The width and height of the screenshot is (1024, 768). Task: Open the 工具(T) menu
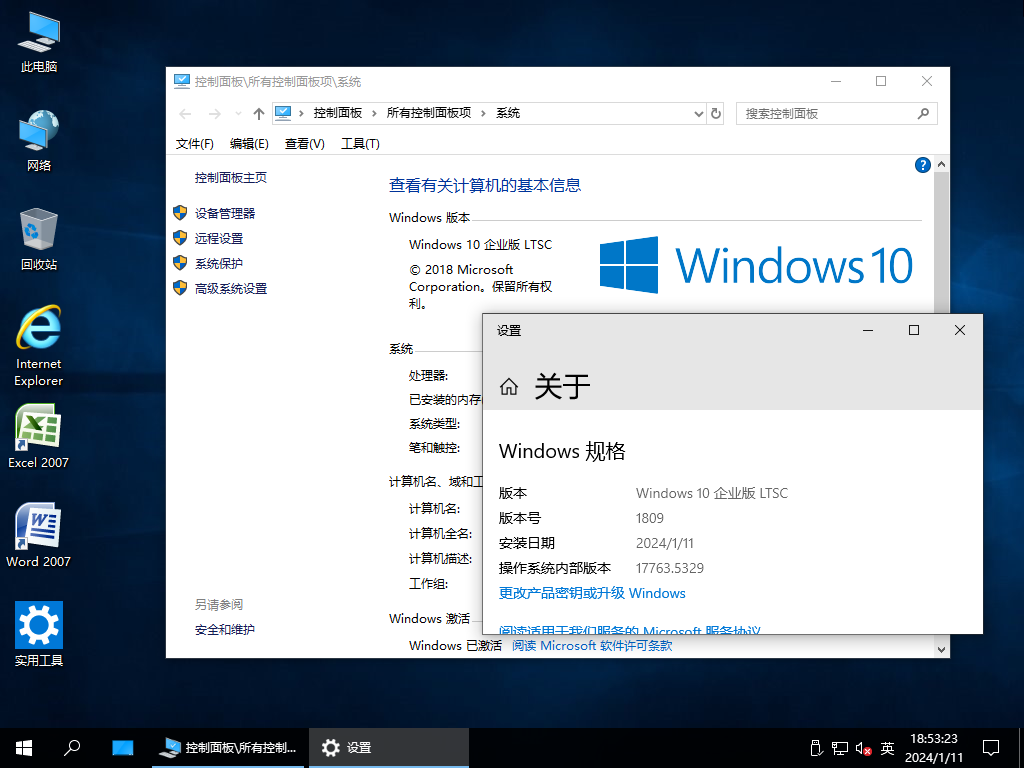click(360, 144)
